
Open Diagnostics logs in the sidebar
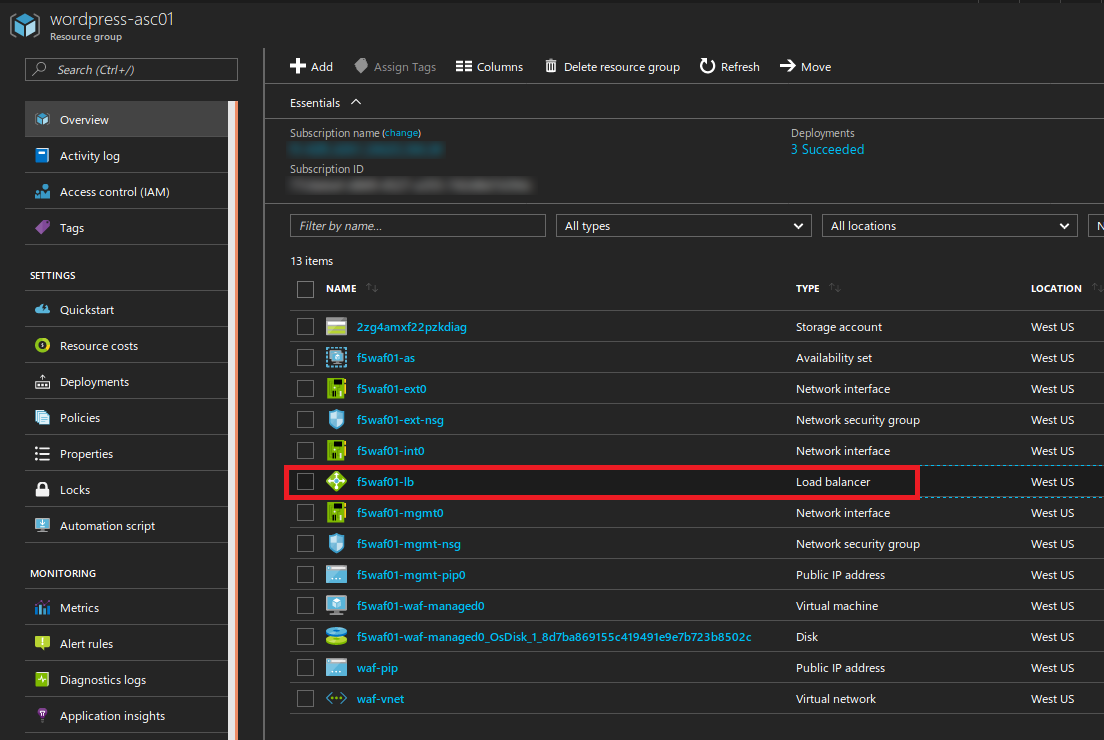(127, 679)
